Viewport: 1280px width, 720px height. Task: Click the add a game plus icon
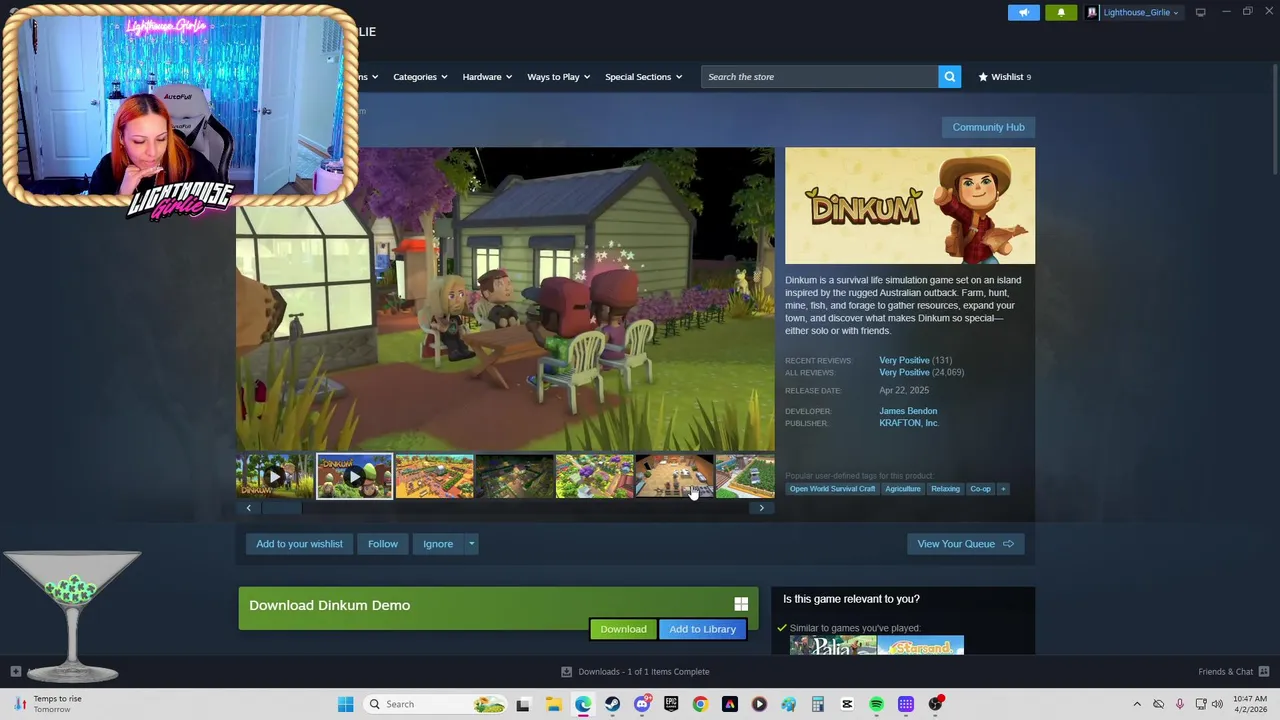coord(15,671)
